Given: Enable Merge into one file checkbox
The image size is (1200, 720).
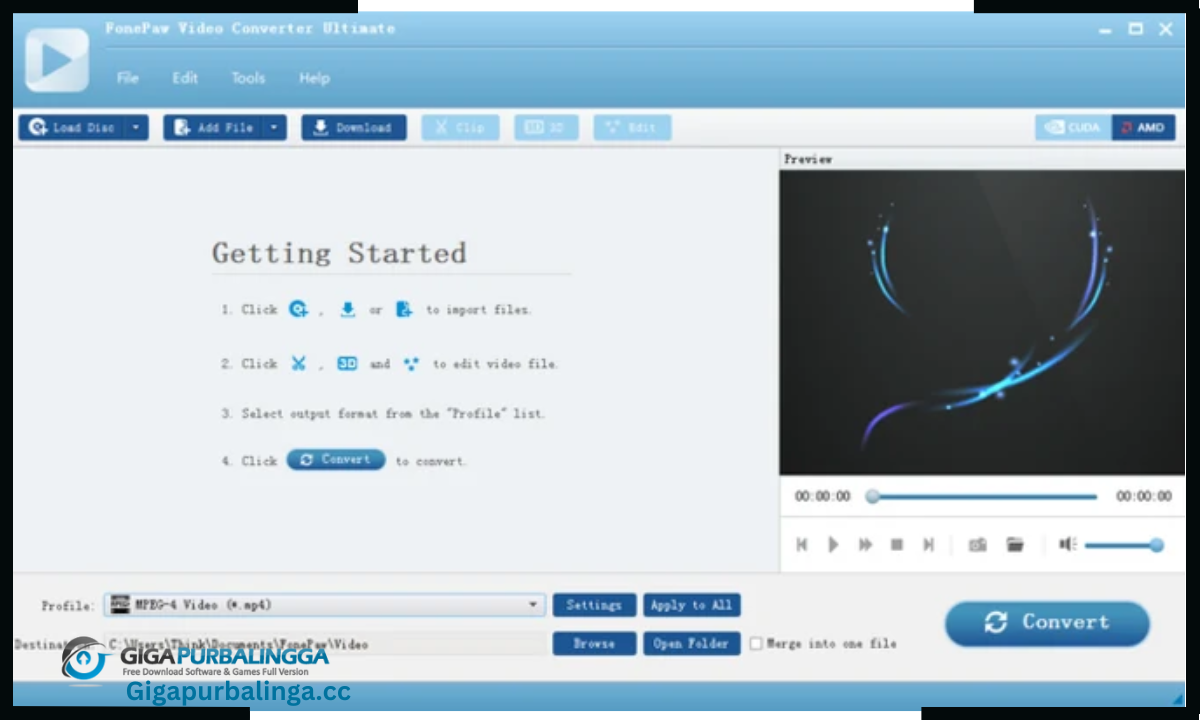Looking at the screenshot, I should pyautogui.click(x=756, y=644).
